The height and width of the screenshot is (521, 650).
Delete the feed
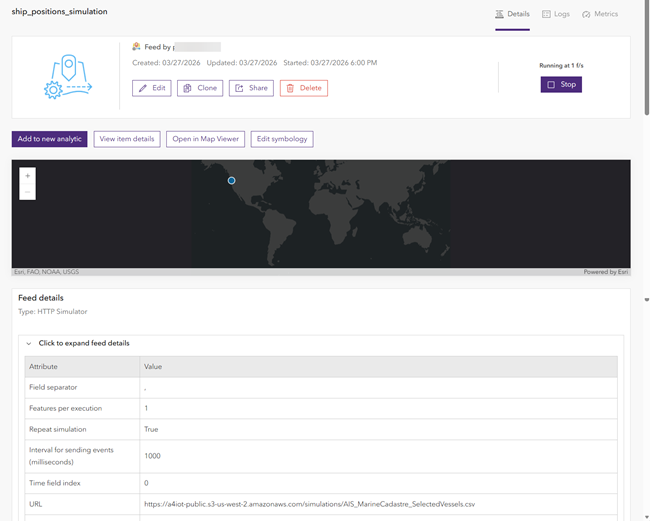304,88
